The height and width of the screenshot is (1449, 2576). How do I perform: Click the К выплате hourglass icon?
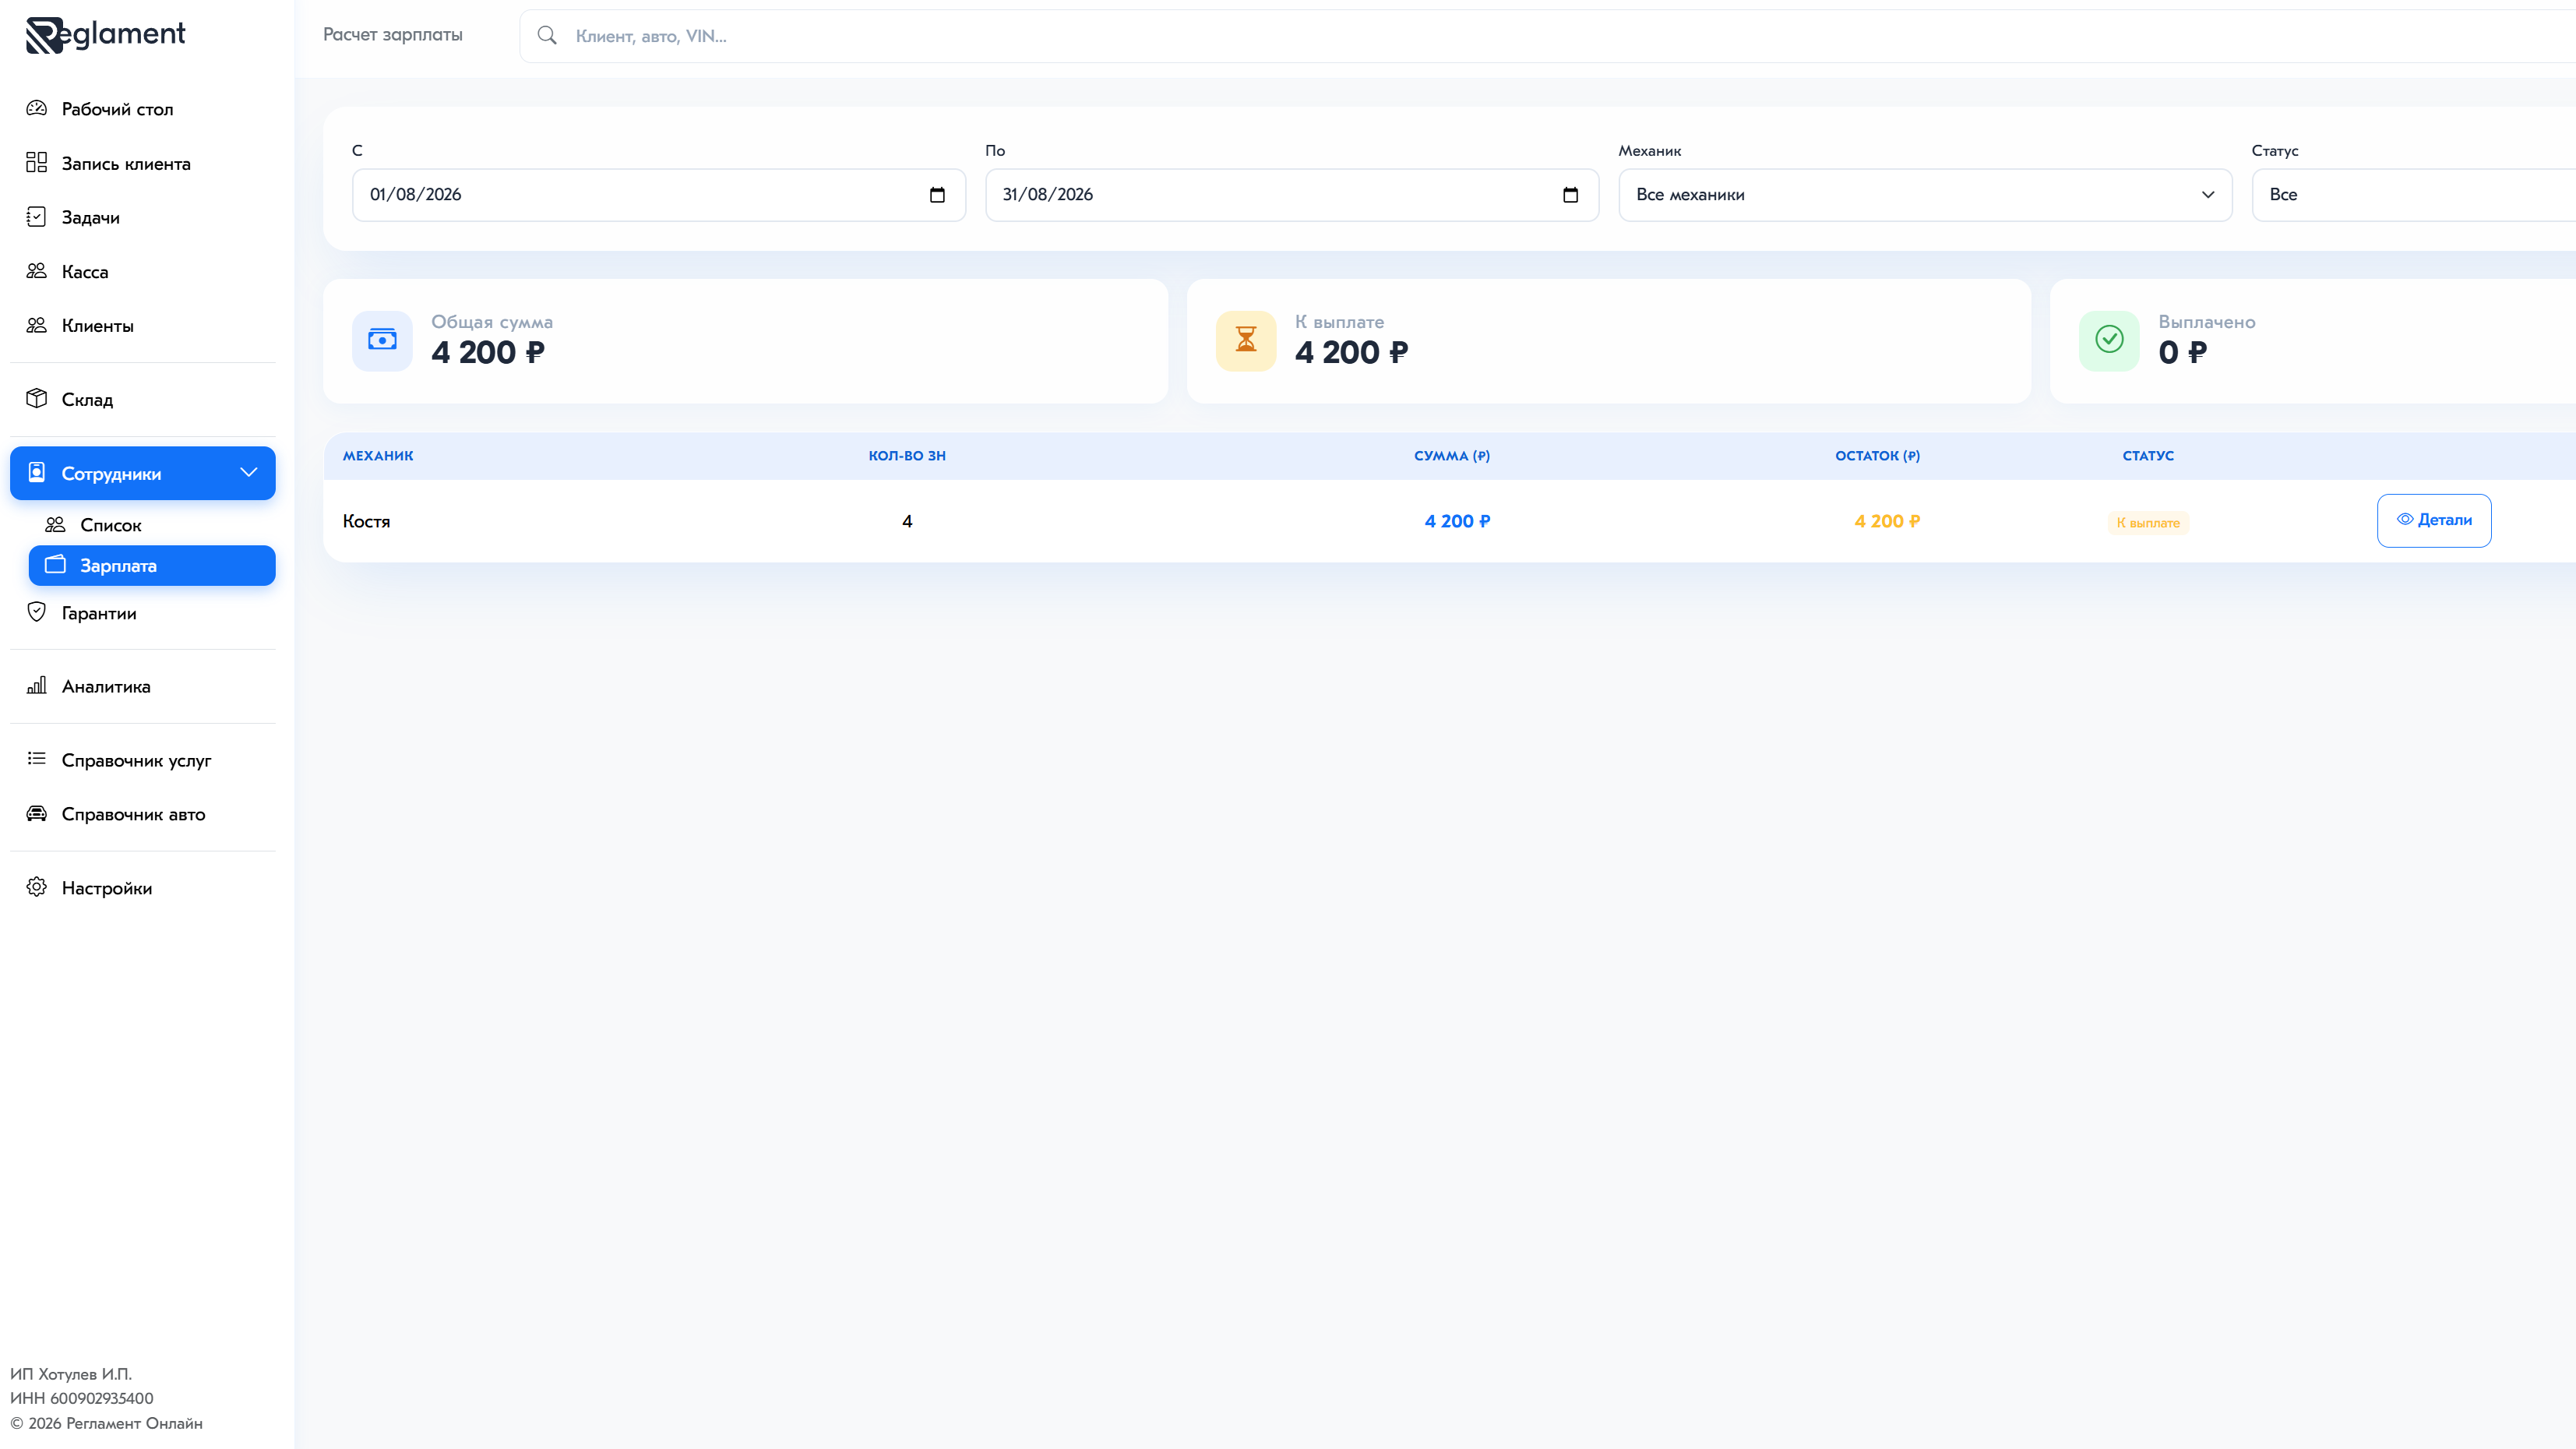pos(1246,340)
